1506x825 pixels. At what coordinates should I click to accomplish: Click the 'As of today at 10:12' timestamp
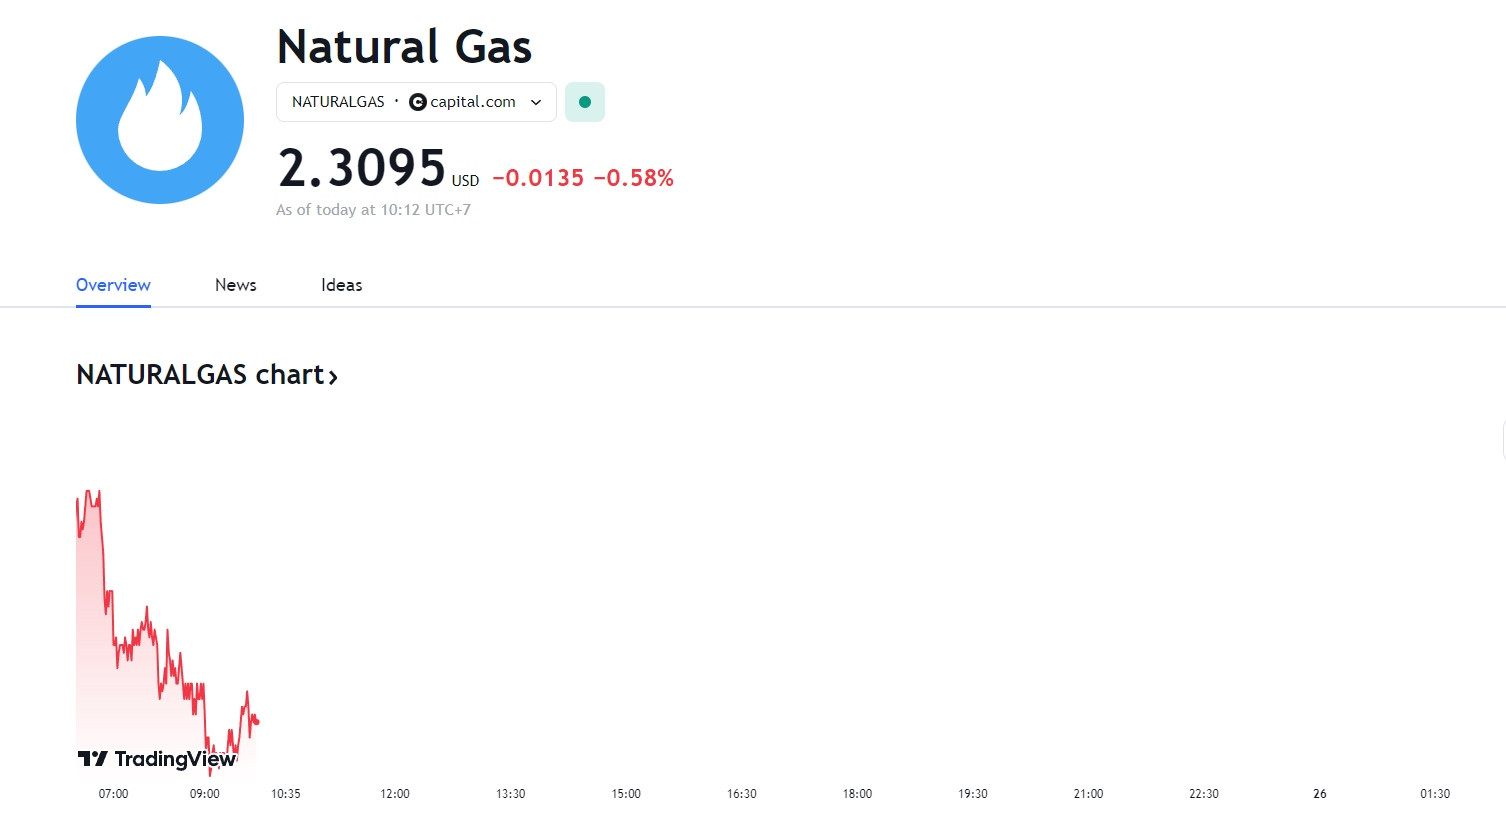tap(373, 210)
